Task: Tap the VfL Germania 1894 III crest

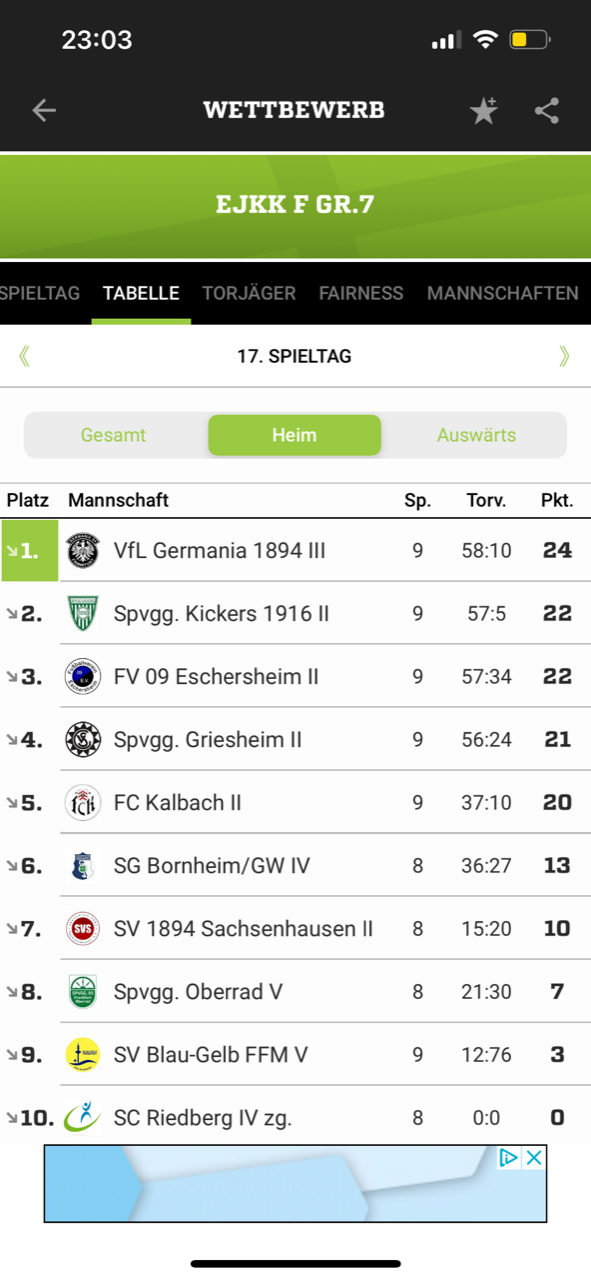Action: click(83, 550)
